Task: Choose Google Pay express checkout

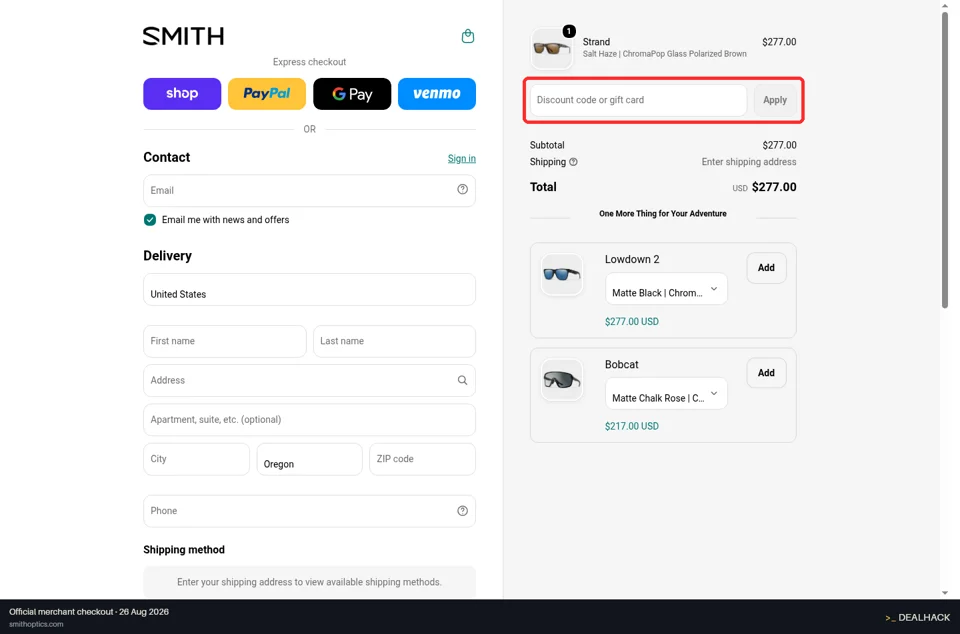Action: [352, 94]
